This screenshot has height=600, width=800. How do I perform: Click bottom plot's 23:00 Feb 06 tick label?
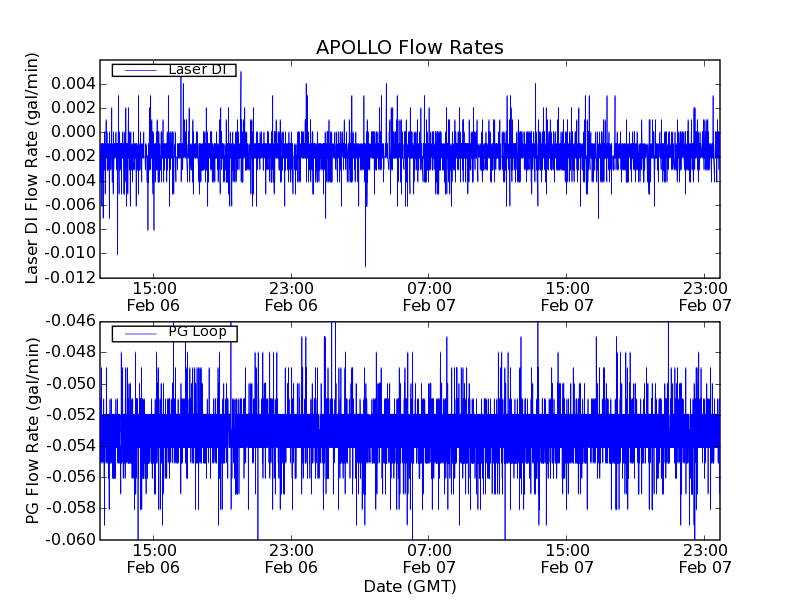point(291,558)
